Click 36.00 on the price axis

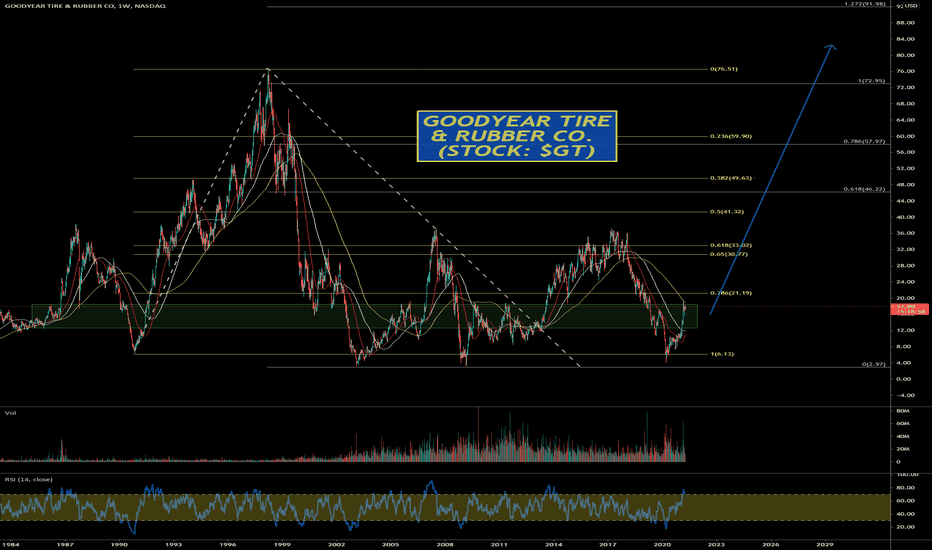[x=905, y=233]
